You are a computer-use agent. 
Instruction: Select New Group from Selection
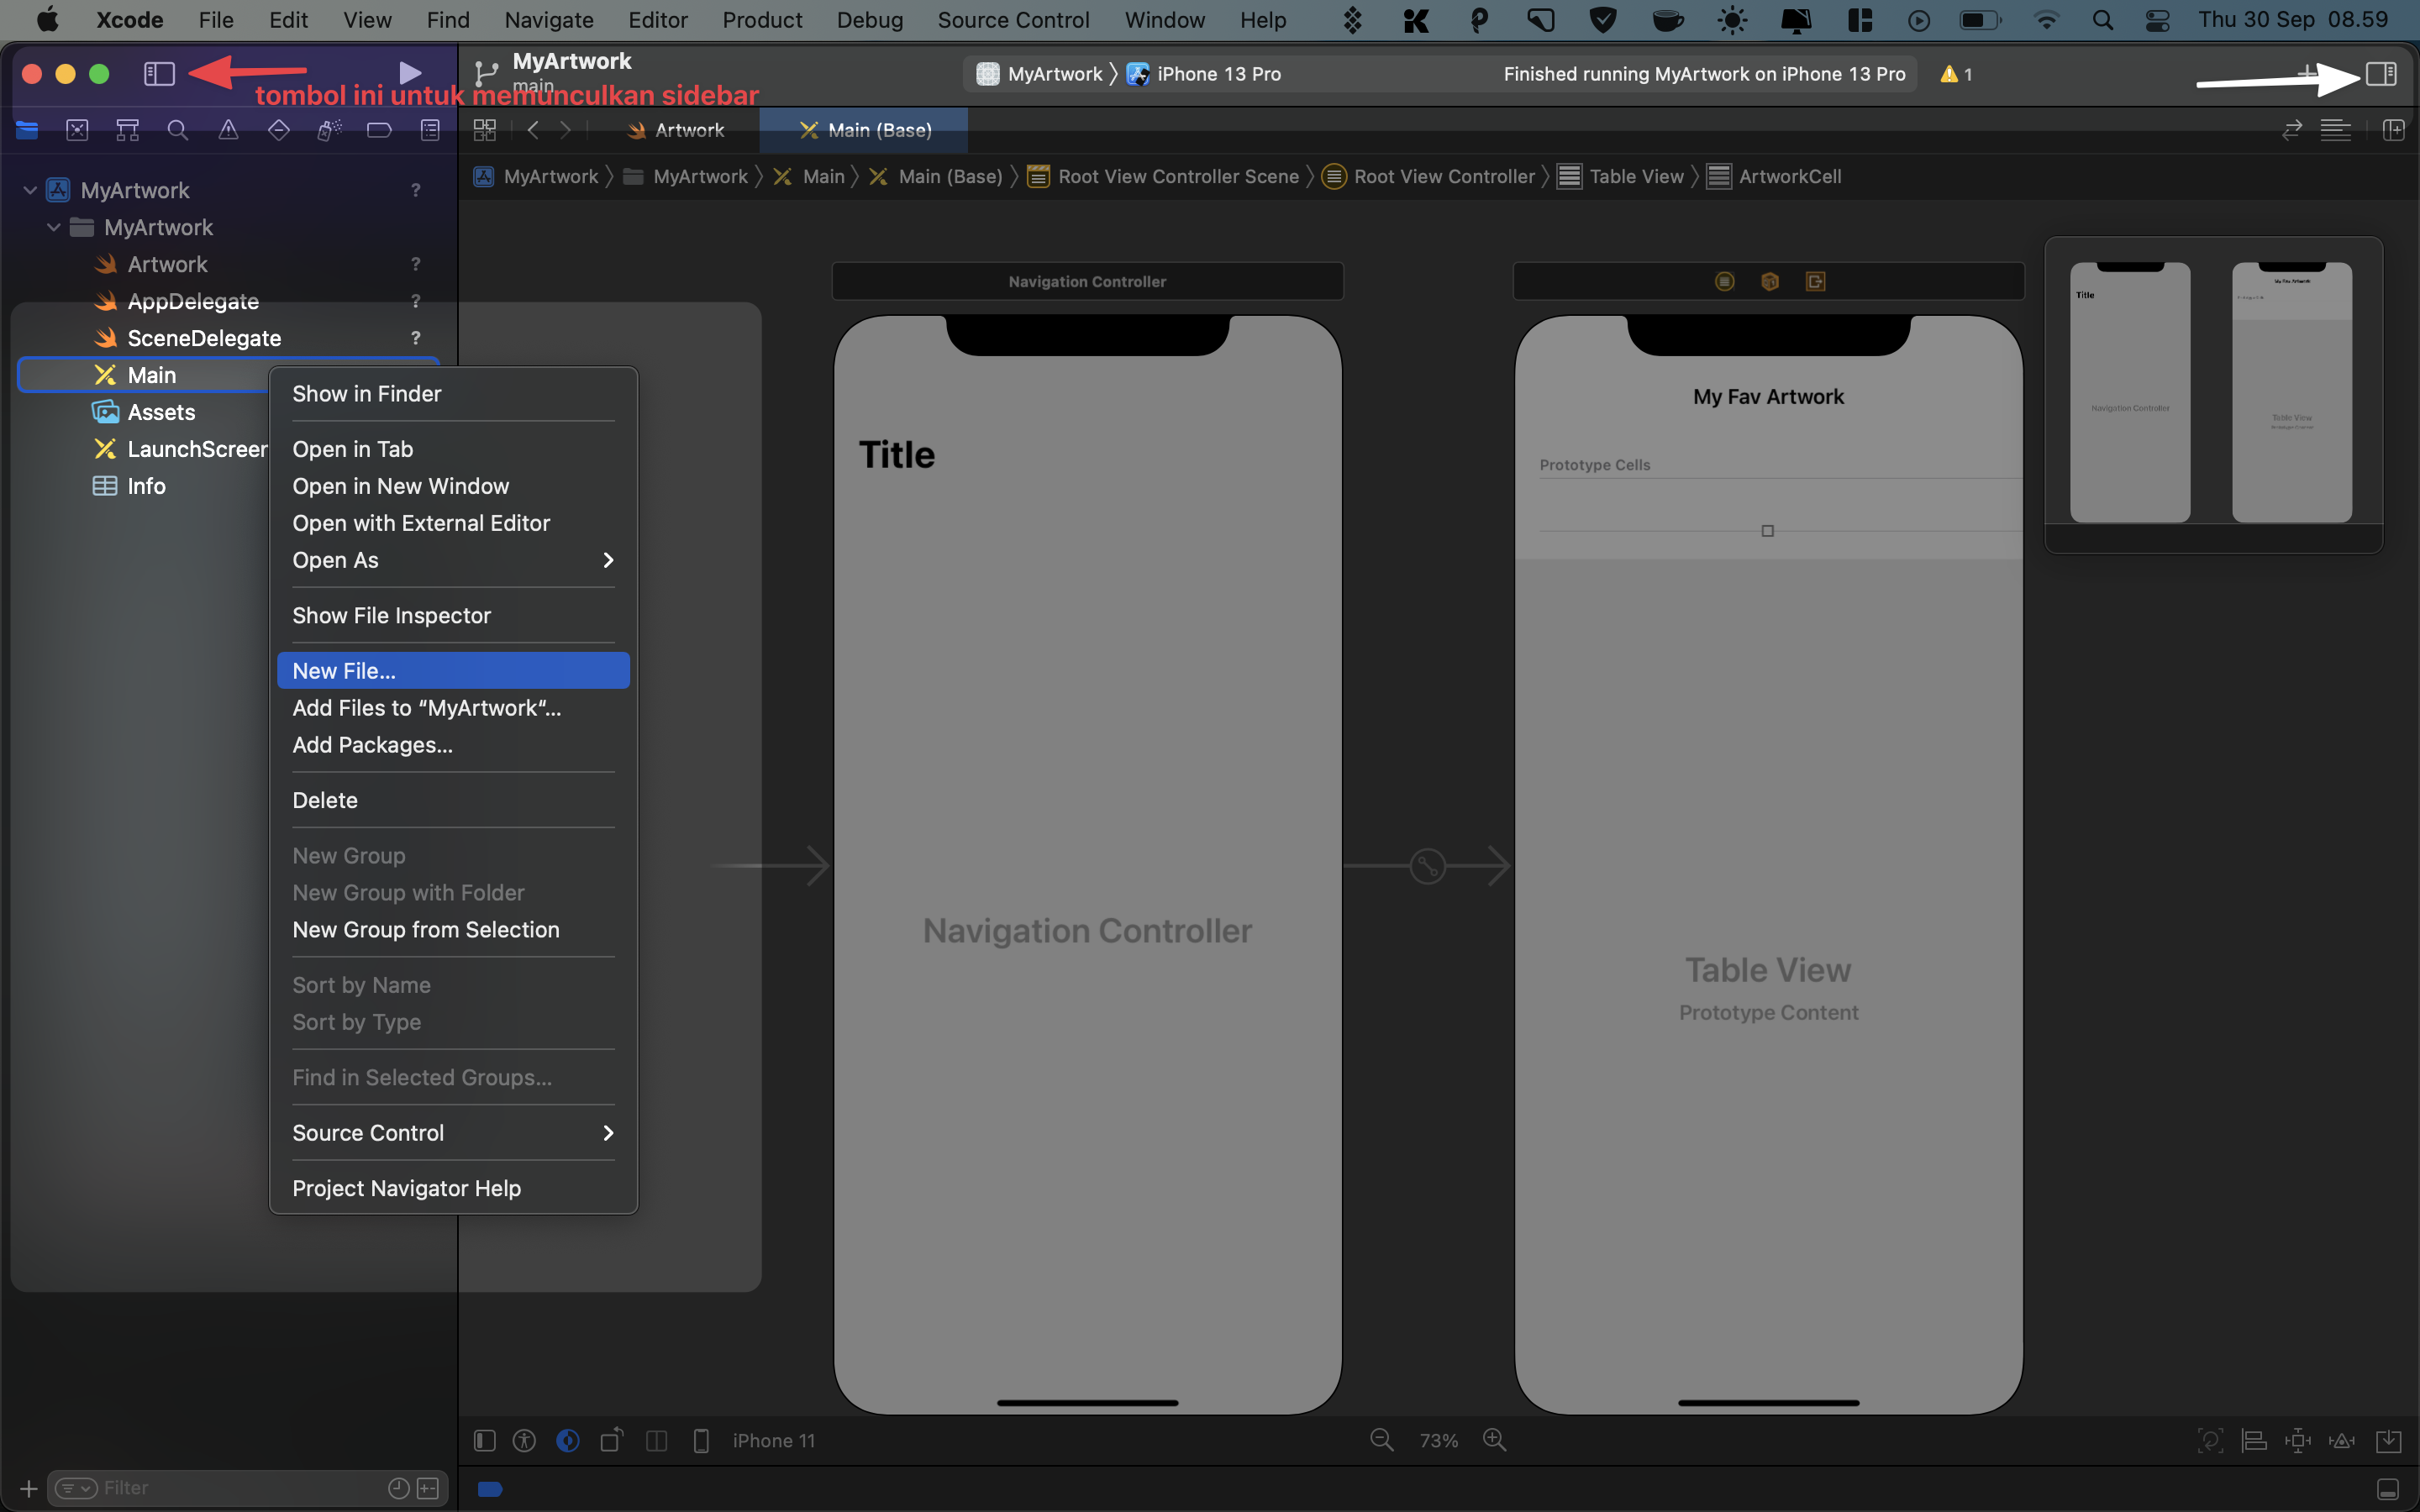453,930
